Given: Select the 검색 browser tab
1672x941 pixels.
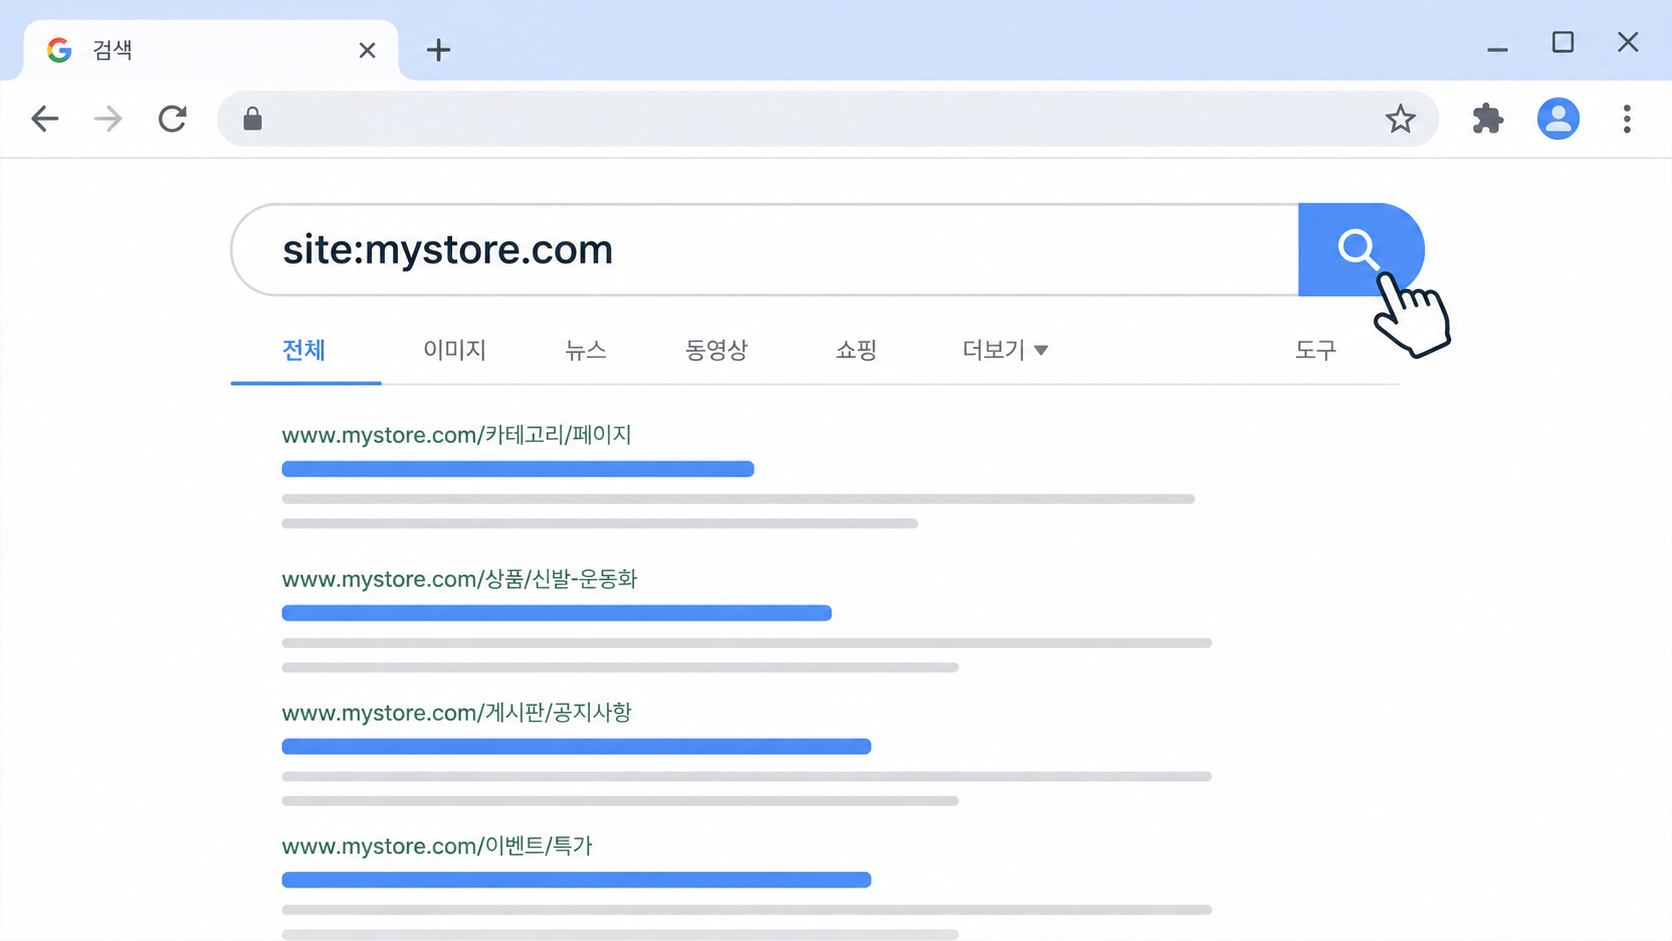Looking at the screenshot, I should tap(211, 50).
